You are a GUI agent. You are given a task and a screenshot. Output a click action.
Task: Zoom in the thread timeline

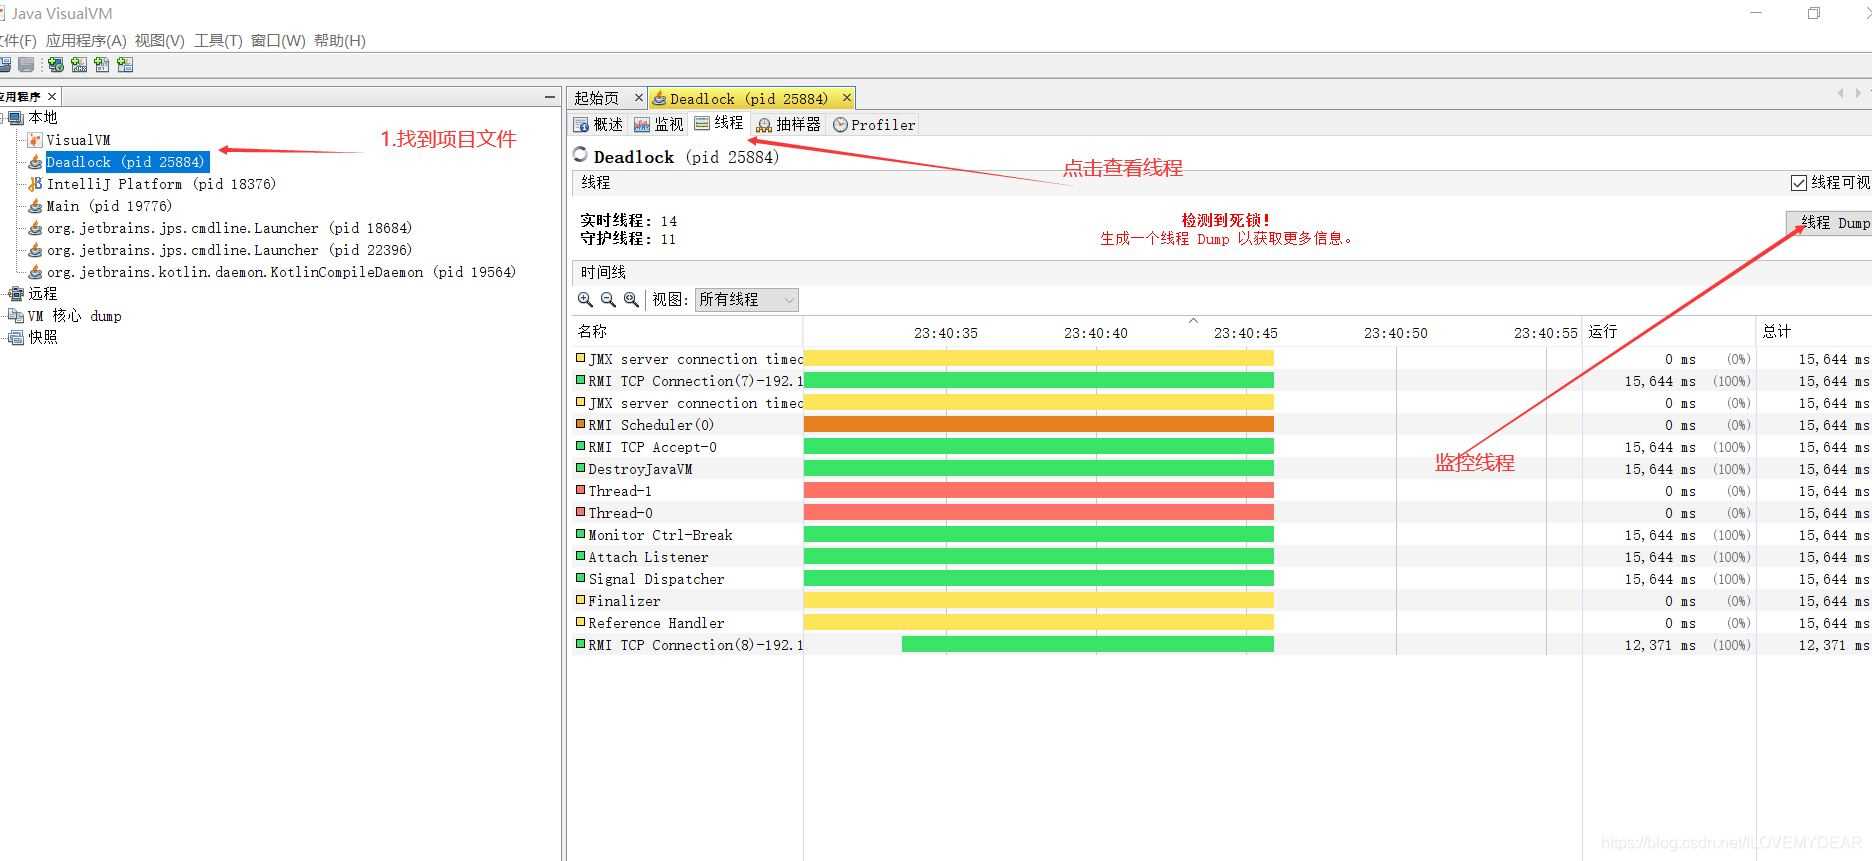point(585,299)
